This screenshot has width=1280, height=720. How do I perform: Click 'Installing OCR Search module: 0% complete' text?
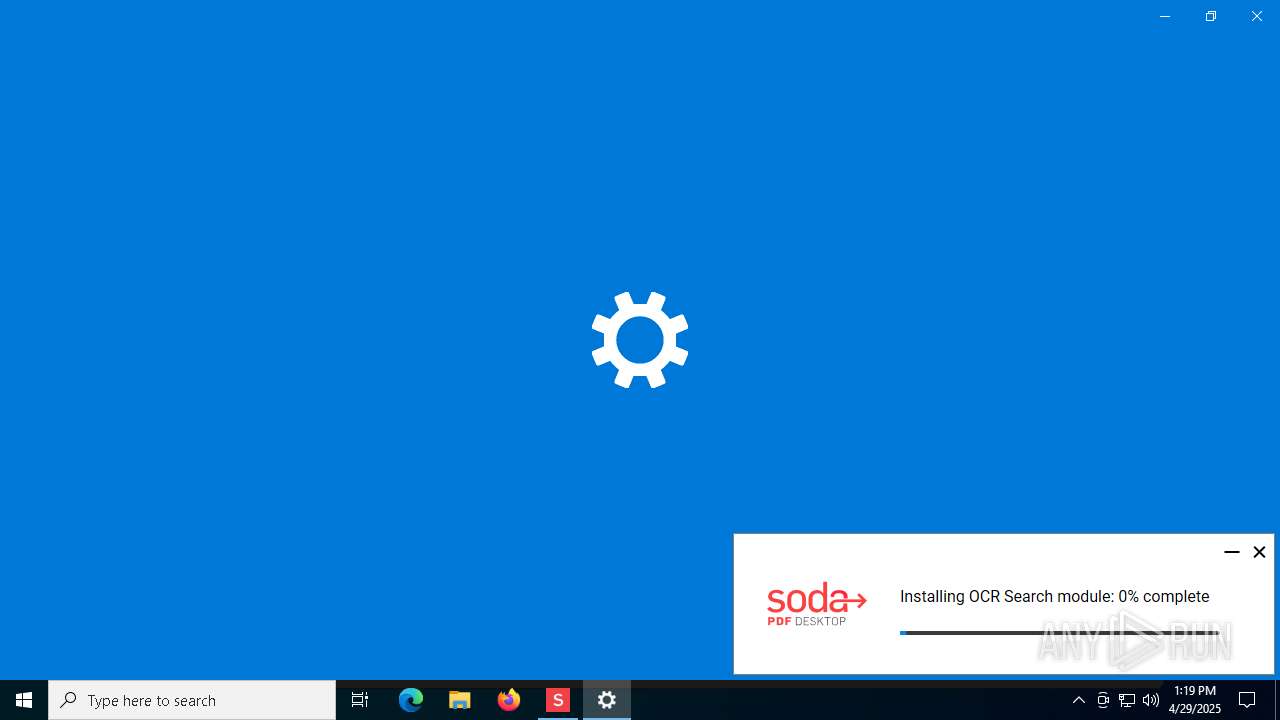[x=1054, y=596]
